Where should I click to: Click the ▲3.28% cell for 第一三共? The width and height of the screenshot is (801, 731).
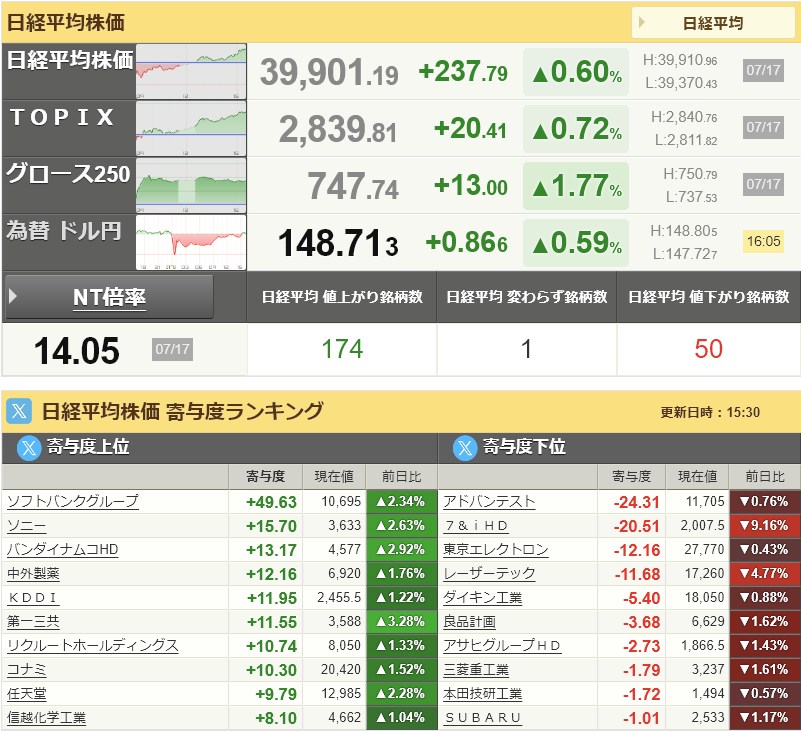pyautogui.click(x=402, y=621)
